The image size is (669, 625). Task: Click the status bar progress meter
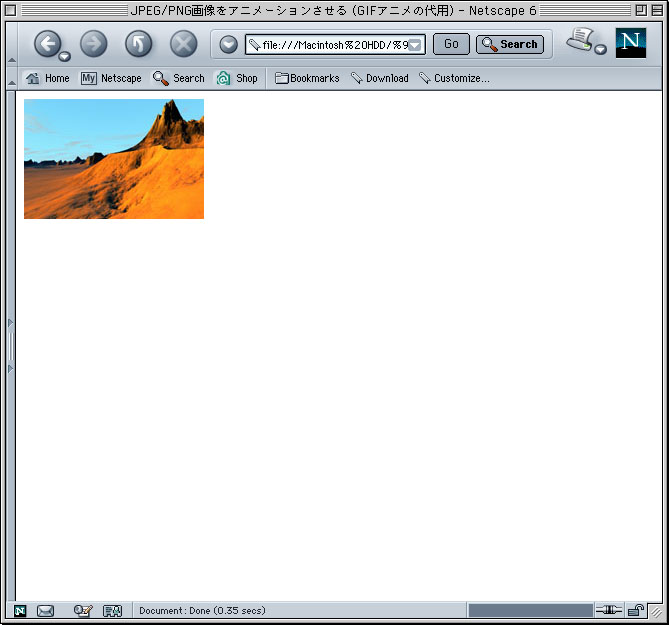coord(530,610)
